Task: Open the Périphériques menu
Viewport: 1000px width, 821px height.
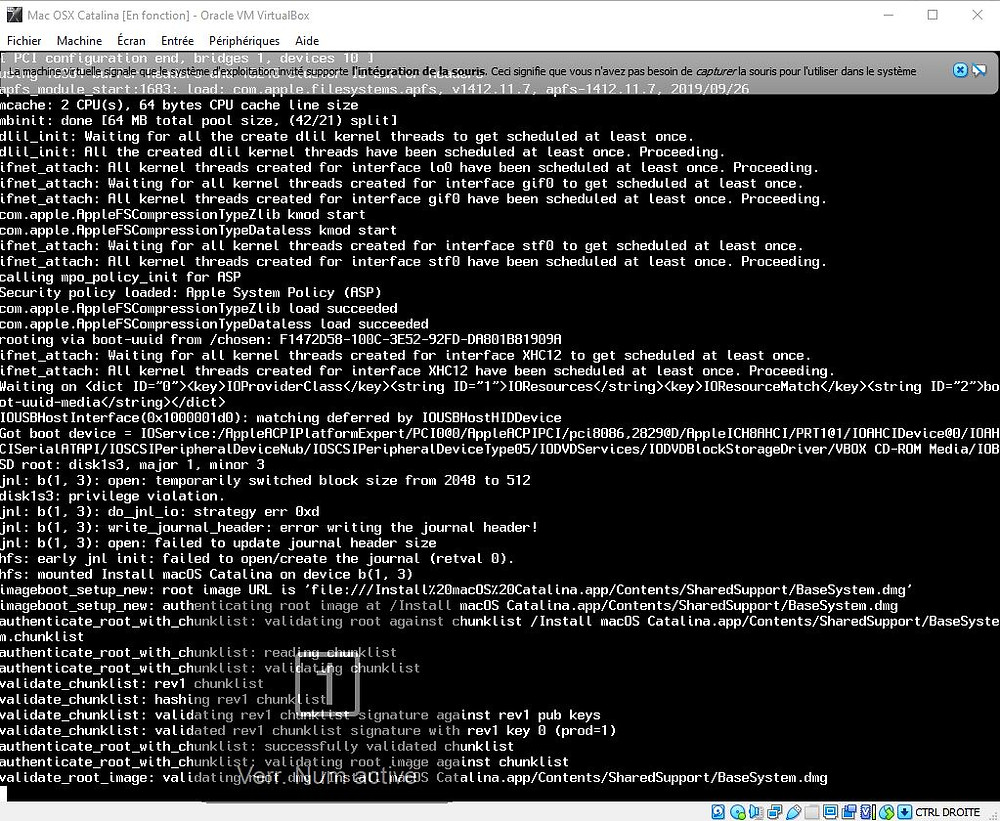Action: (244, 41)
